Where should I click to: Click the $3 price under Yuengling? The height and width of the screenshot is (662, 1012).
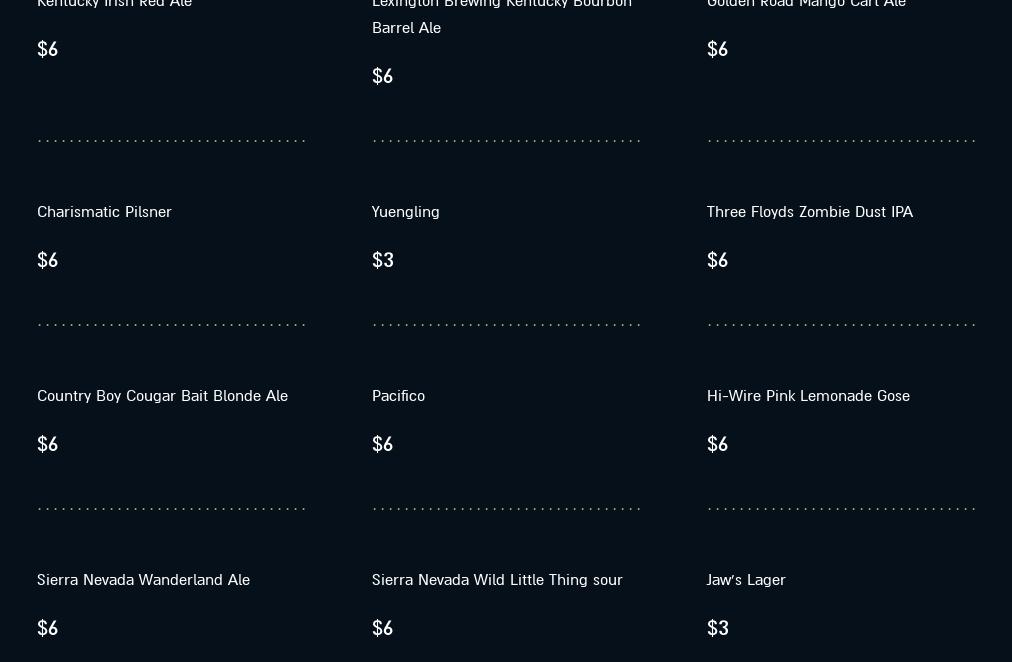383,260
